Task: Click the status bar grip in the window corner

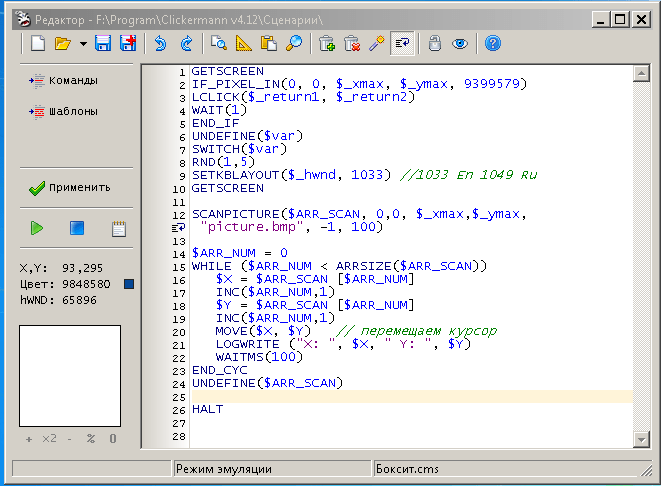Action: pyautogui.click(x=646, y=471)
